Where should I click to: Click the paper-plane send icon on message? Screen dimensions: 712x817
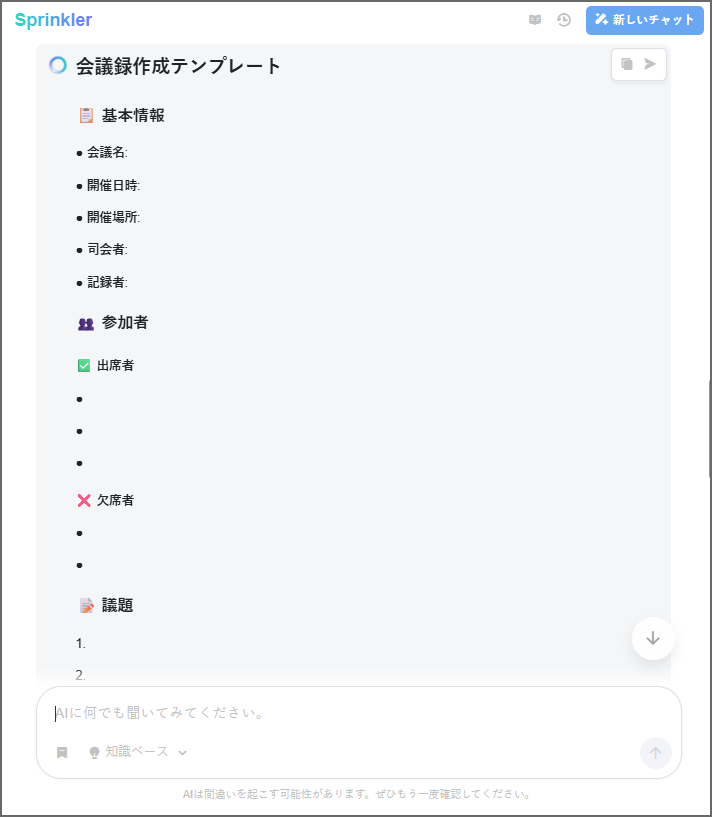coord(651,64)
